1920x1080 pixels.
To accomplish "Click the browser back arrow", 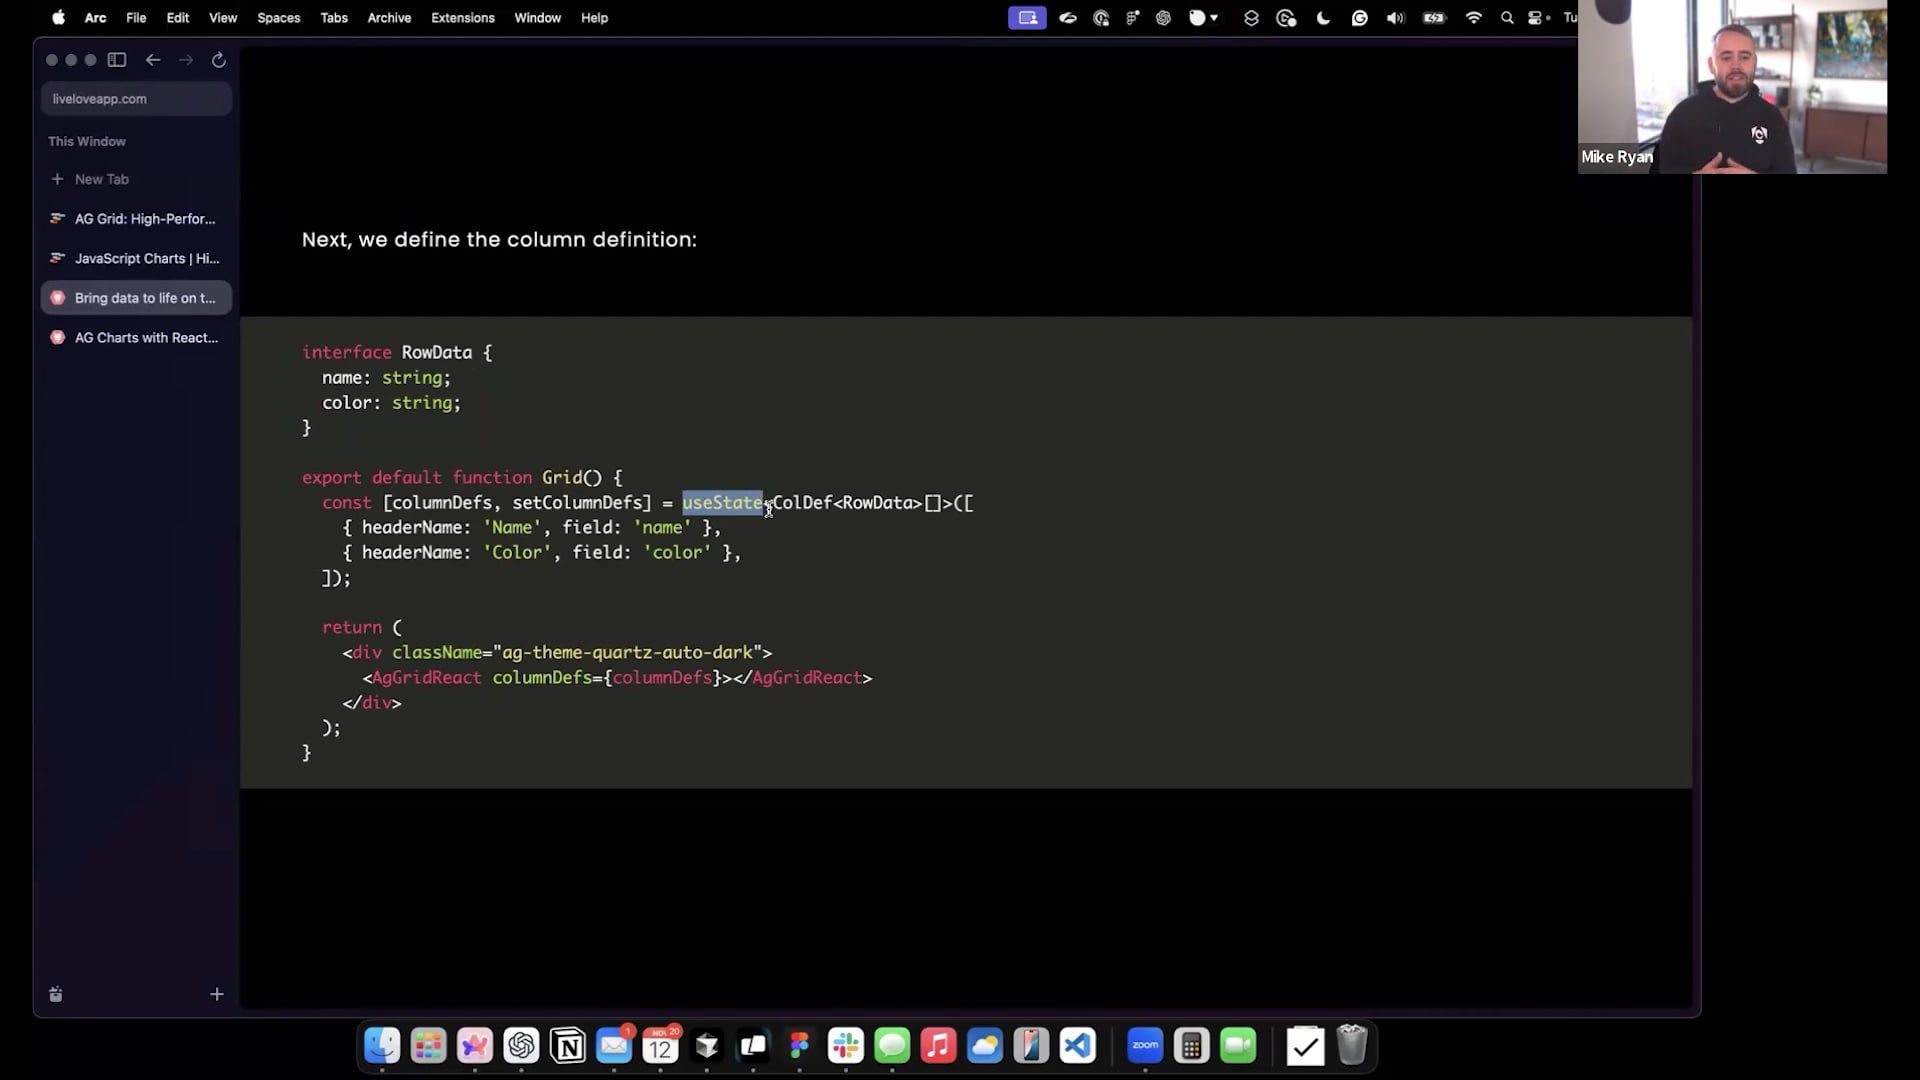I will point(153,60).
